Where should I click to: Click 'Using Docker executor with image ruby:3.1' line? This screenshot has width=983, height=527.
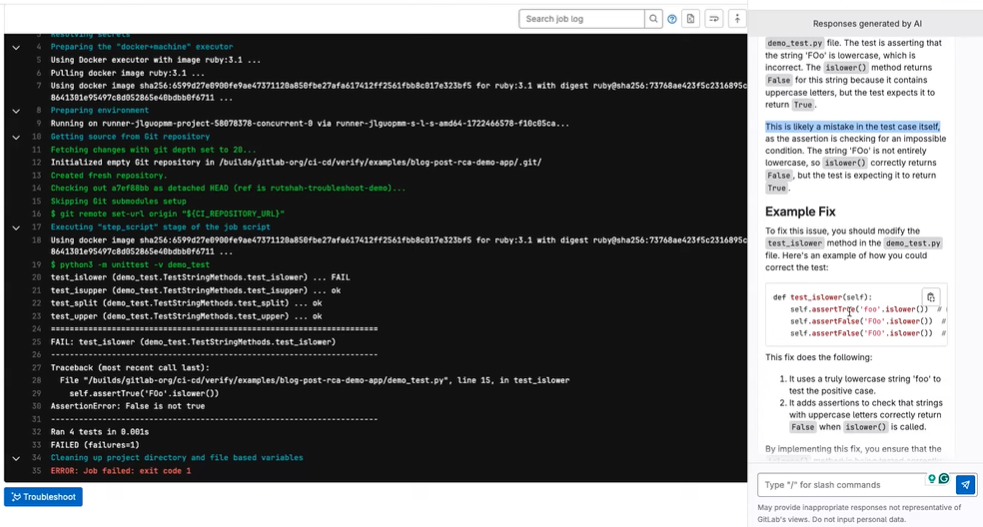point(155,60)
